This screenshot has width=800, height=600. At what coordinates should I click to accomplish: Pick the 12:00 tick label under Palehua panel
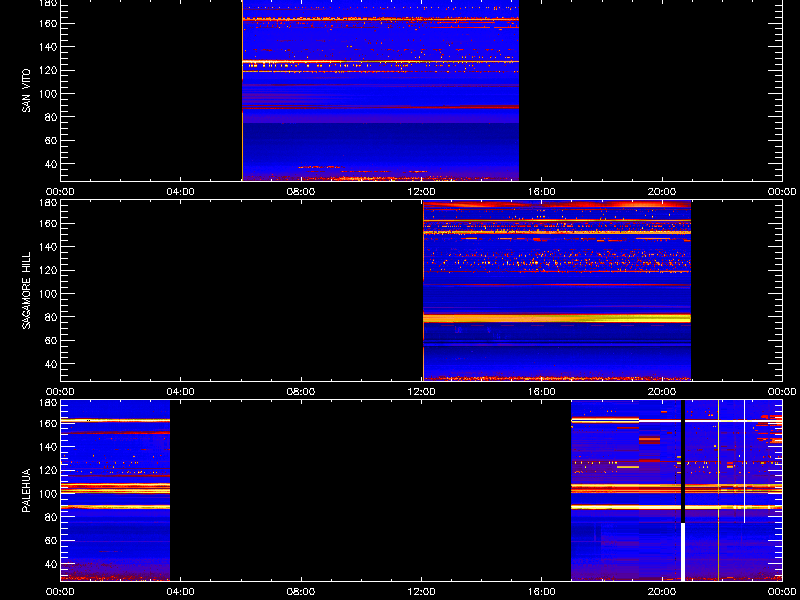[421, 592]
